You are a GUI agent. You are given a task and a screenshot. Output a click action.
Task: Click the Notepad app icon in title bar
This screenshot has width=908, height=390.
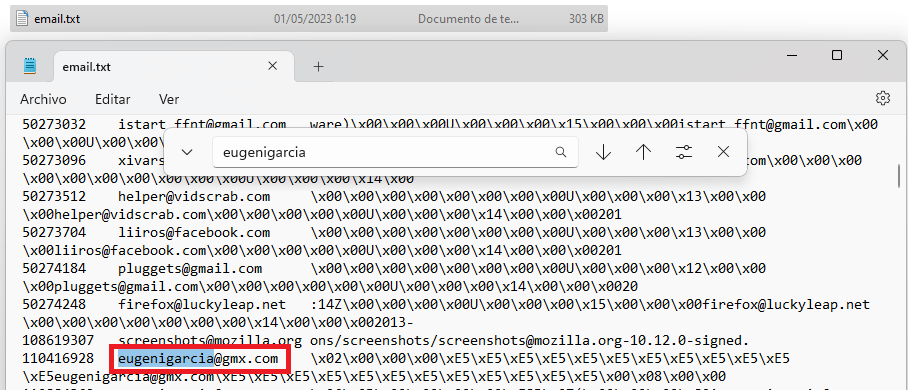29,65
